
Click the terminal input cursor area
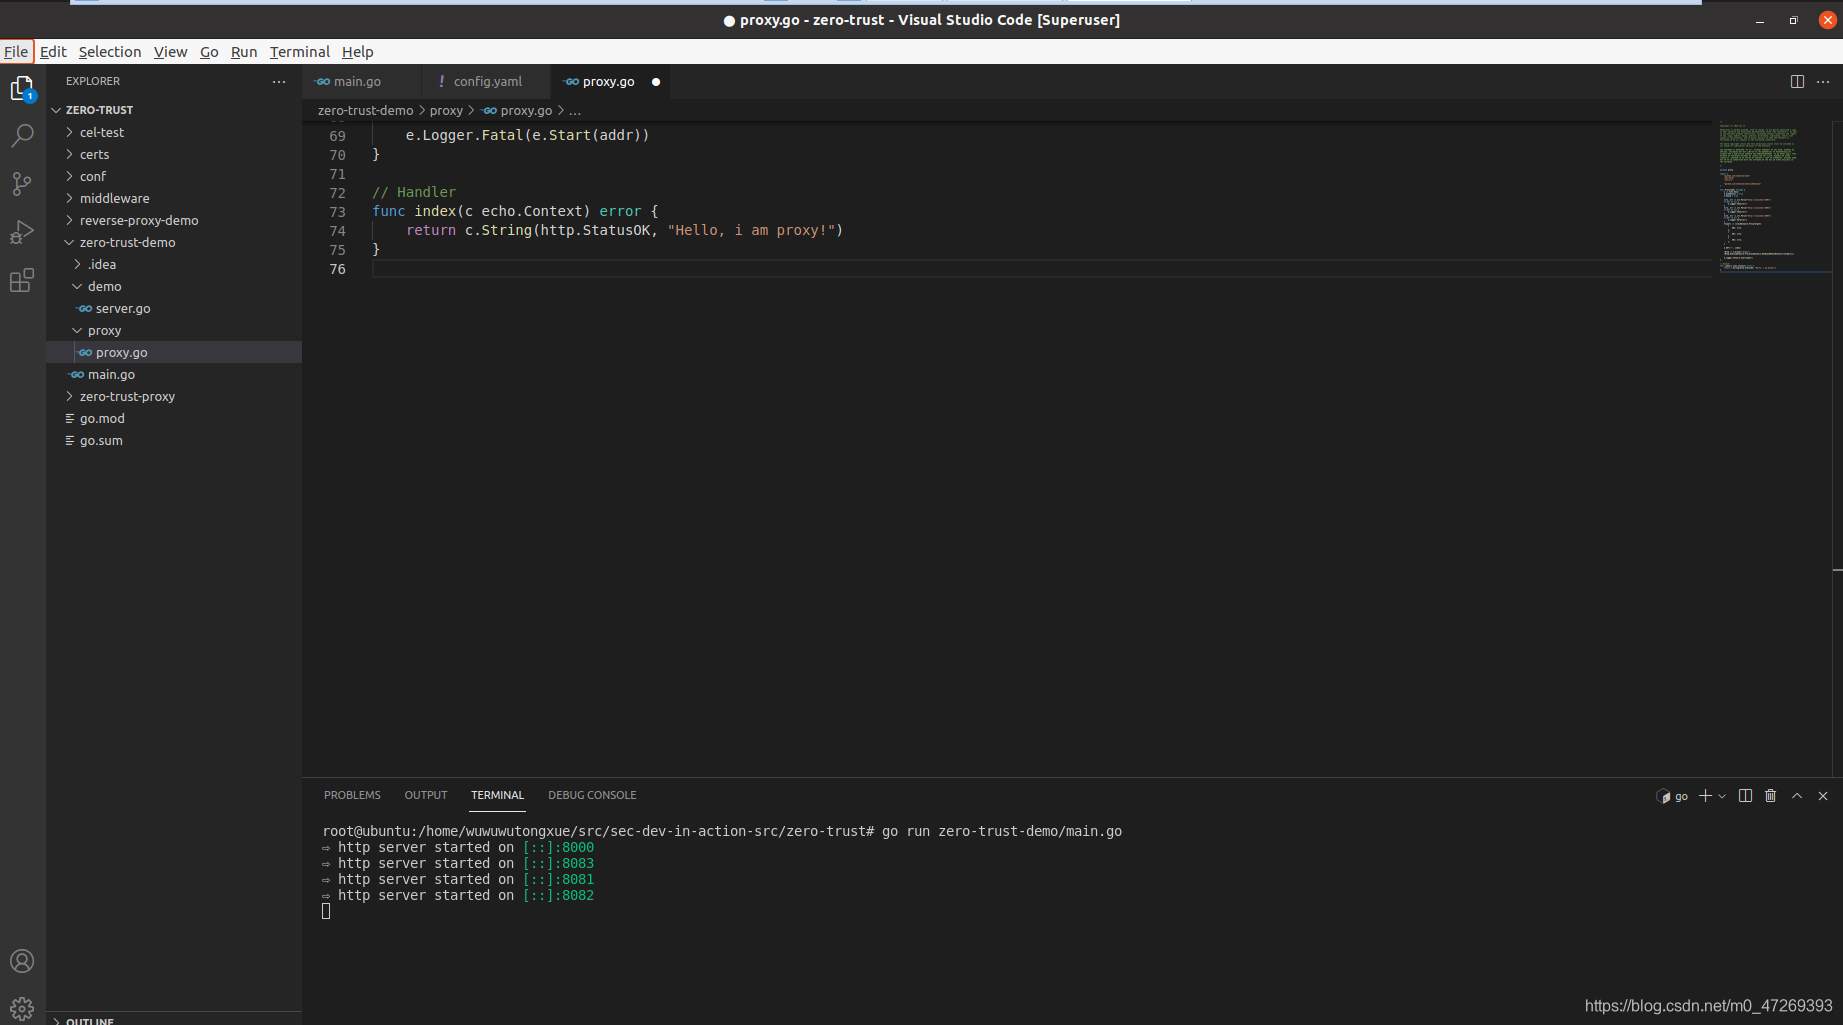pyautogui.click(x=326, y=911)
